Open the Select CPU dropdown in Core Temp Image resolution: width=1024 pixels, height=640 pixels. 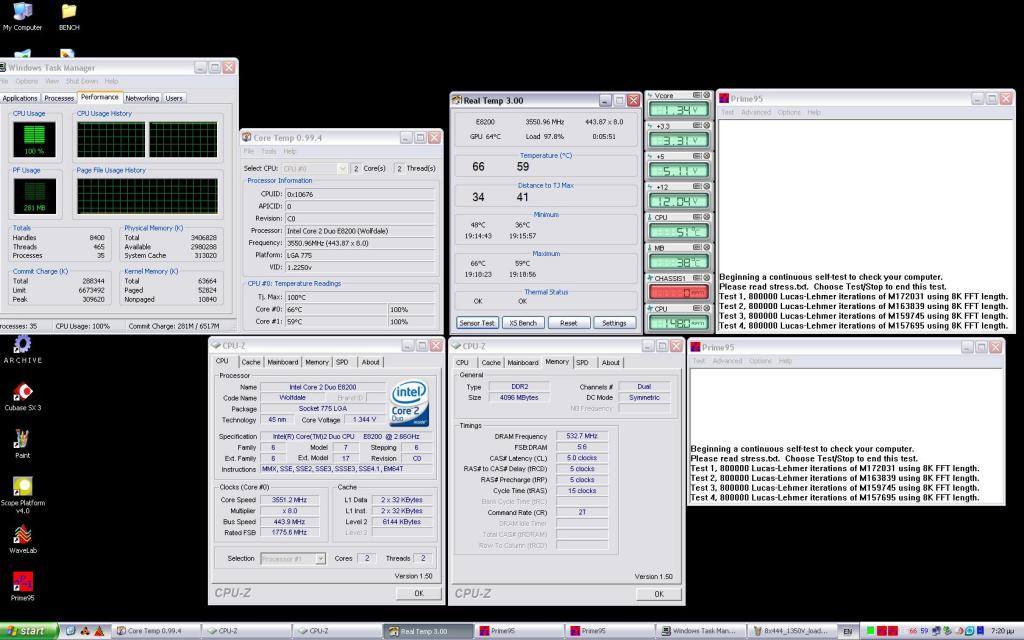click(x=315, y=168)
